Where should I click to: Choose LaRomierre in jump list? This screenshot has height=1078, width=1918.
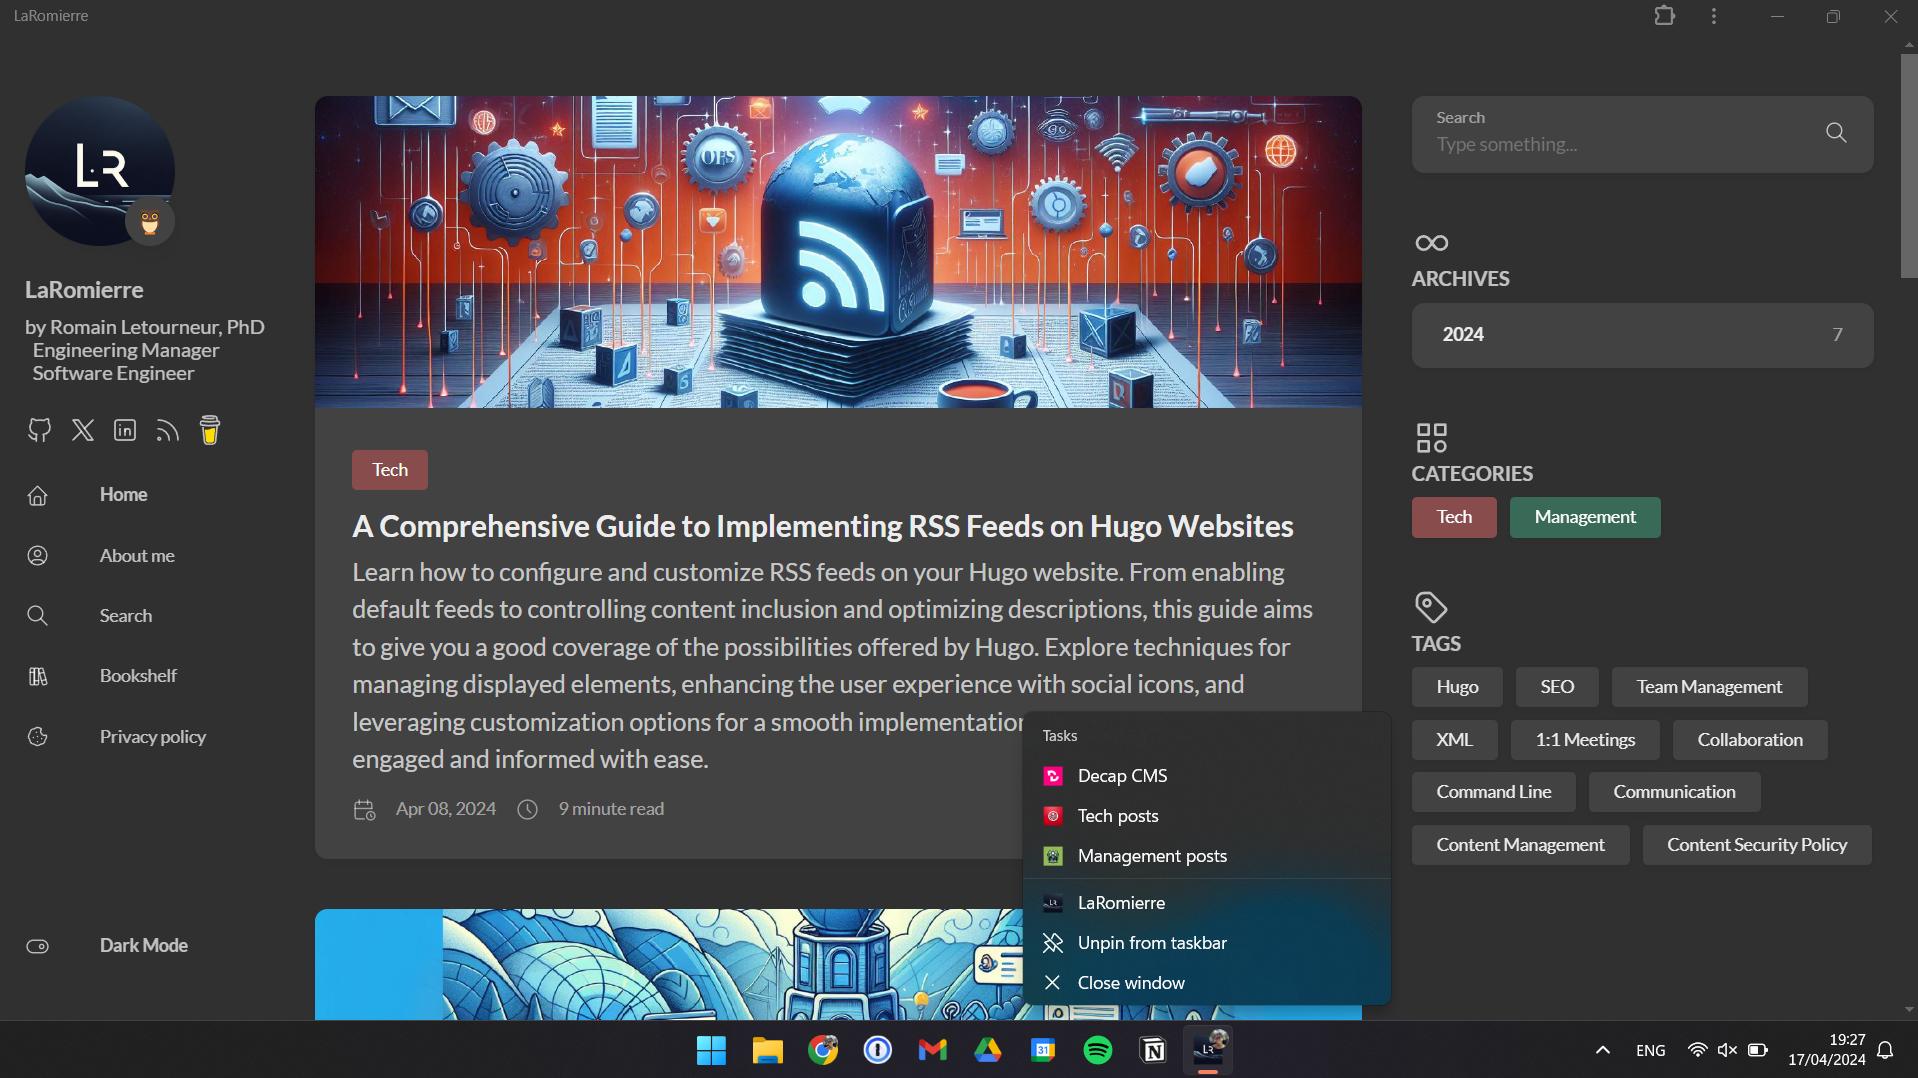[1207, 903]
